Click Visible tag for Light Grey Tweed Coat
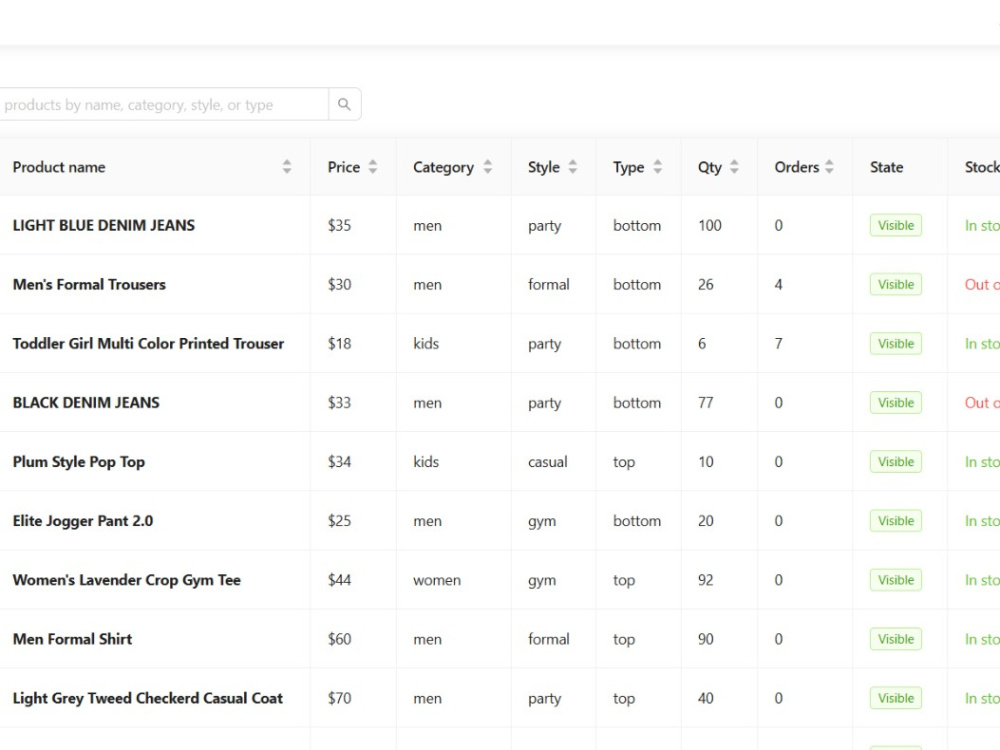The image size is (1000, 750). coord(895,698)
